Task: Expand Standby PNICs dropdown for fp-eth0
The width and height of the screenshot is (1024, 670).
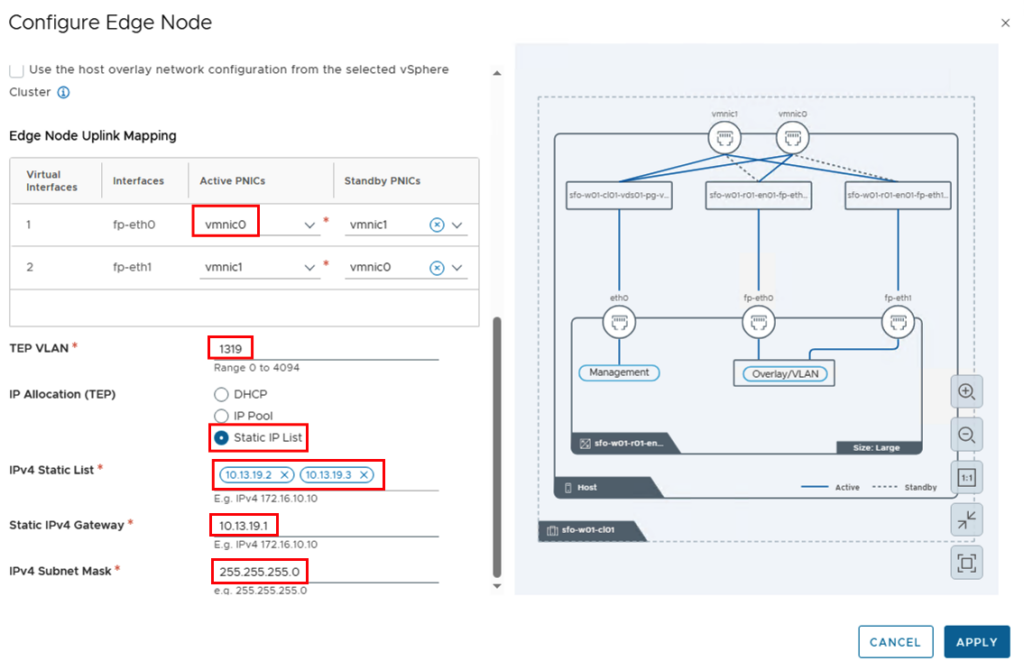Action: 458,226
